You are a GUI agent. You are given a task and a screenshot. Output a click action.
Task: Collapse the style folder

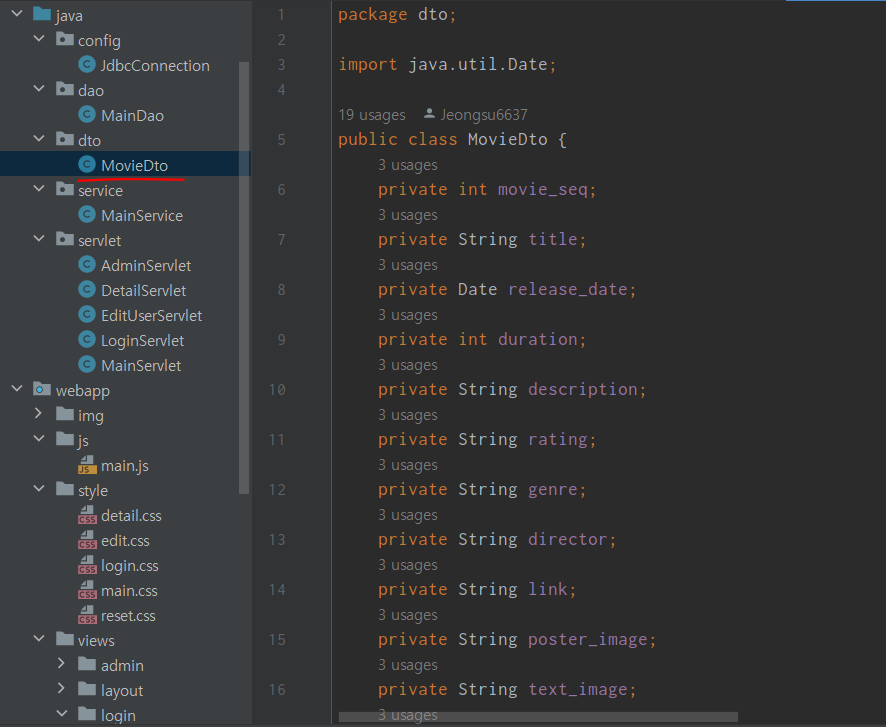pos(39,488)
